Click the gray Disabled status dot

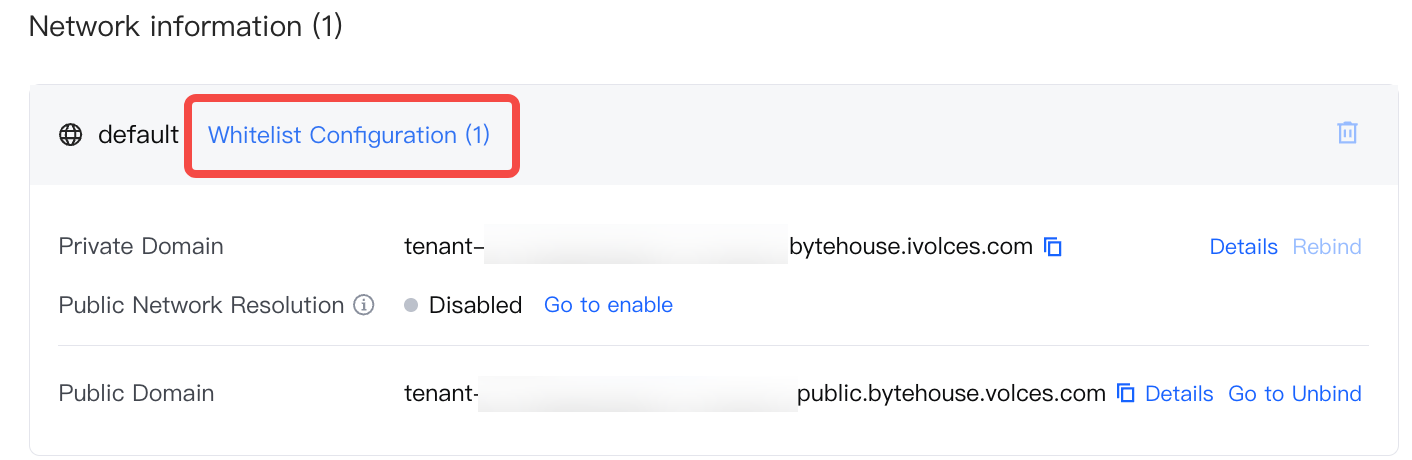411,305
